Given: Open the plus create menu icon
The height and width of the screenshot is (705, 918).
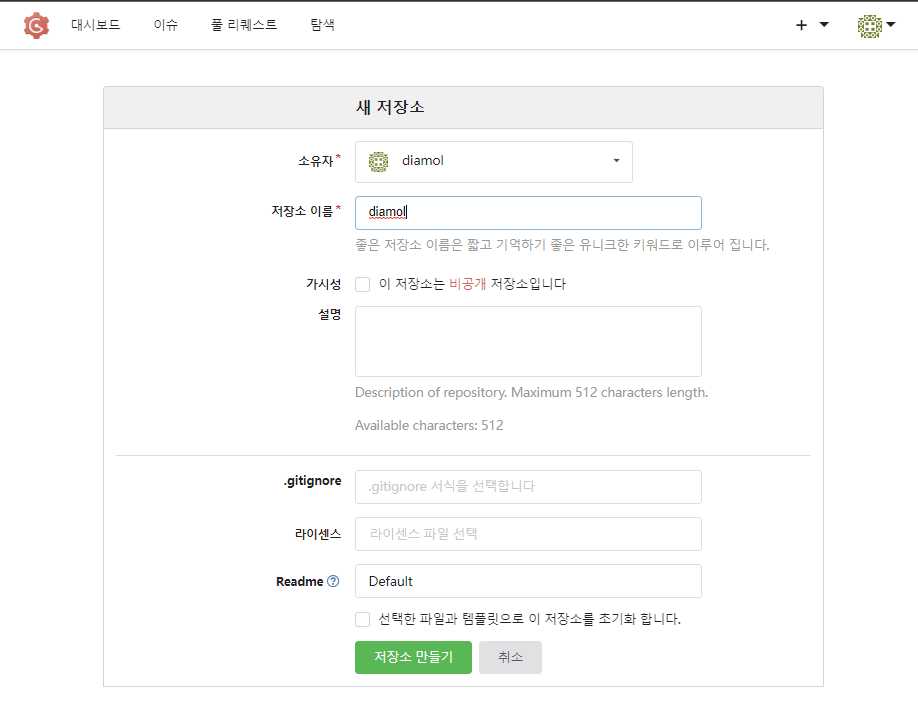Looking at the screenshot, I should click(x=801, y=25).
